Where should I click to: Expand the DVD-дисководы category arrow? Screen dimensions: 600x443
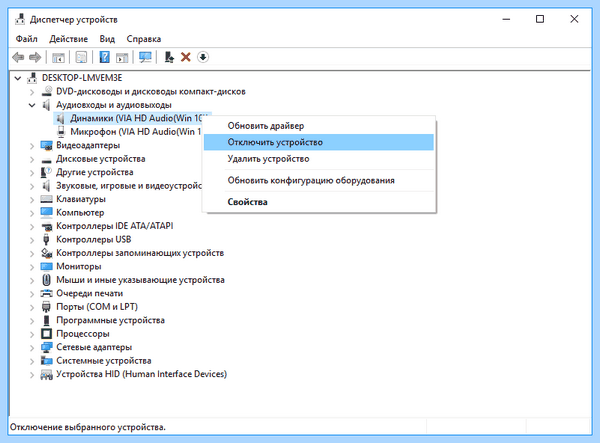tap(32, 91)
